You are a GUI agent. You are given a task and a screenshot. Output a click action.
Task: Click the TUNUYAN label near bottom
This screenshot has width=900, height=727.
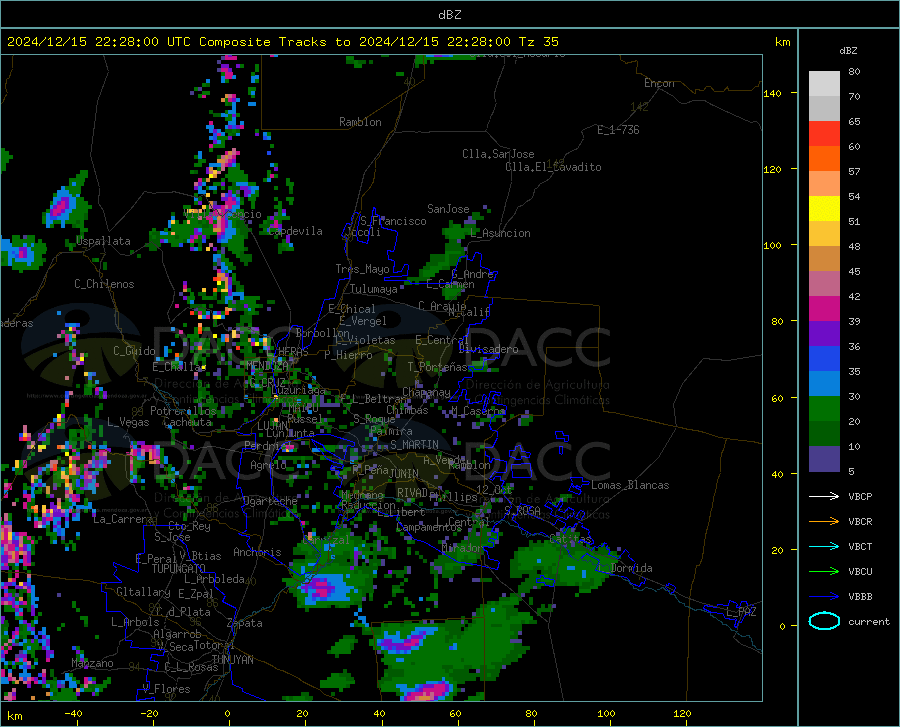232,659
